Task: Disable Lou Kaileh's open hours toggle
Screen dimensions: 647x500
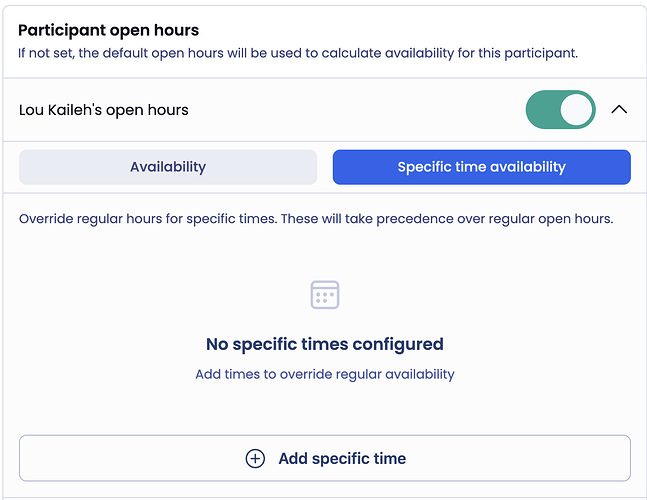Action: (560, 110)
